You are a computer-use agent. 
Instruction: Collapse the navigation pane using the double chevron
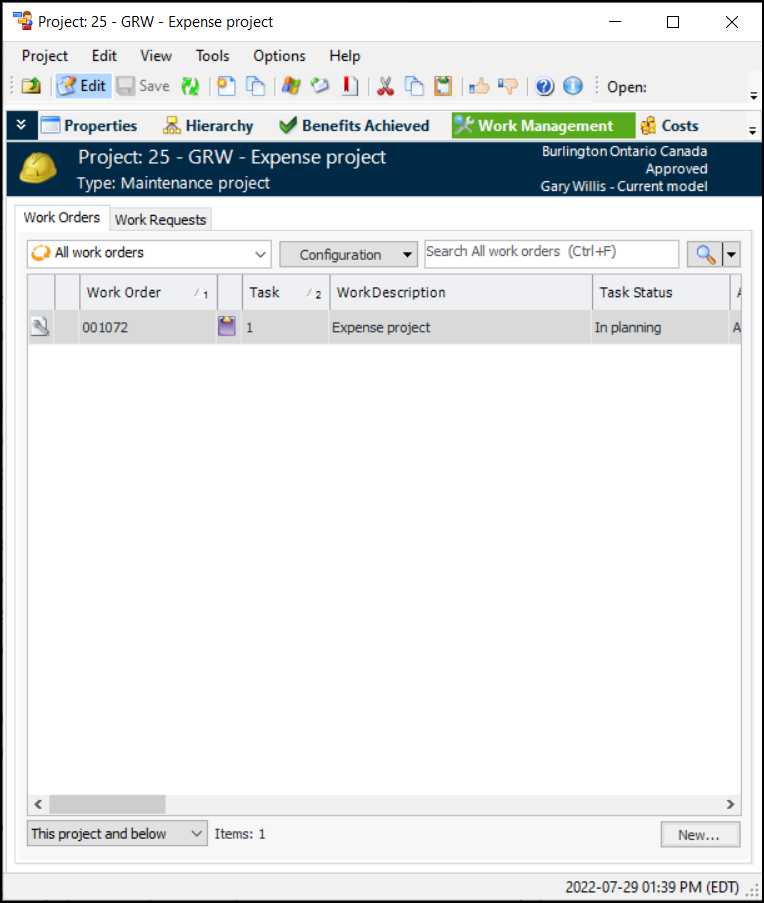pos(22,125)
